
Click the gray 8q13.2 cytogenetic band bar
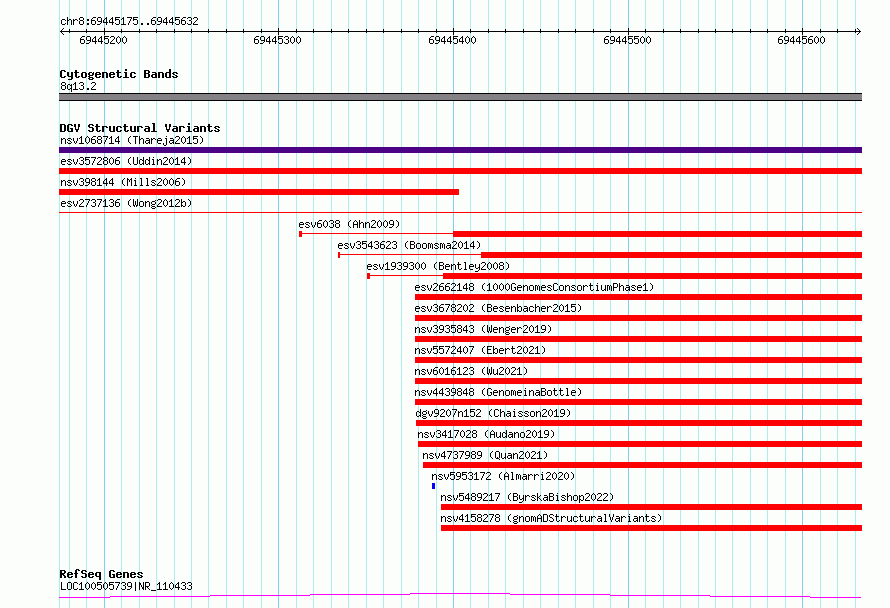pyautogui.click(x=460, y=97)
